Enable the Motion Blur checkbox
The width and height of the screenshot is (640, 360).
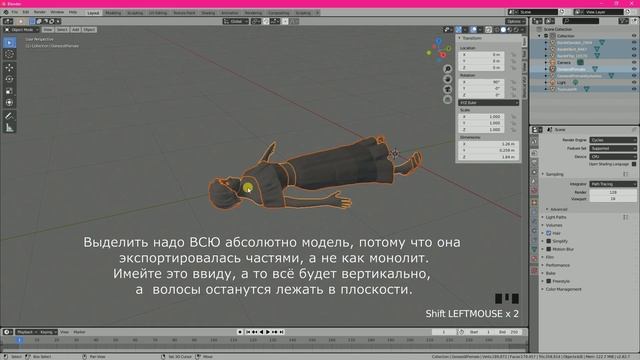pos(549,249)
